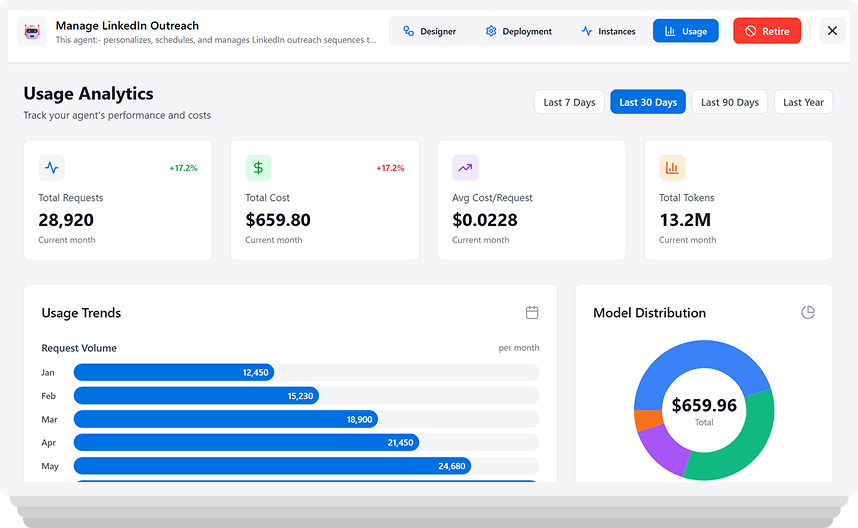This screenshot has width=858, height=528.
Task: Choose the Last Year time range
Action: coord(803,102)
